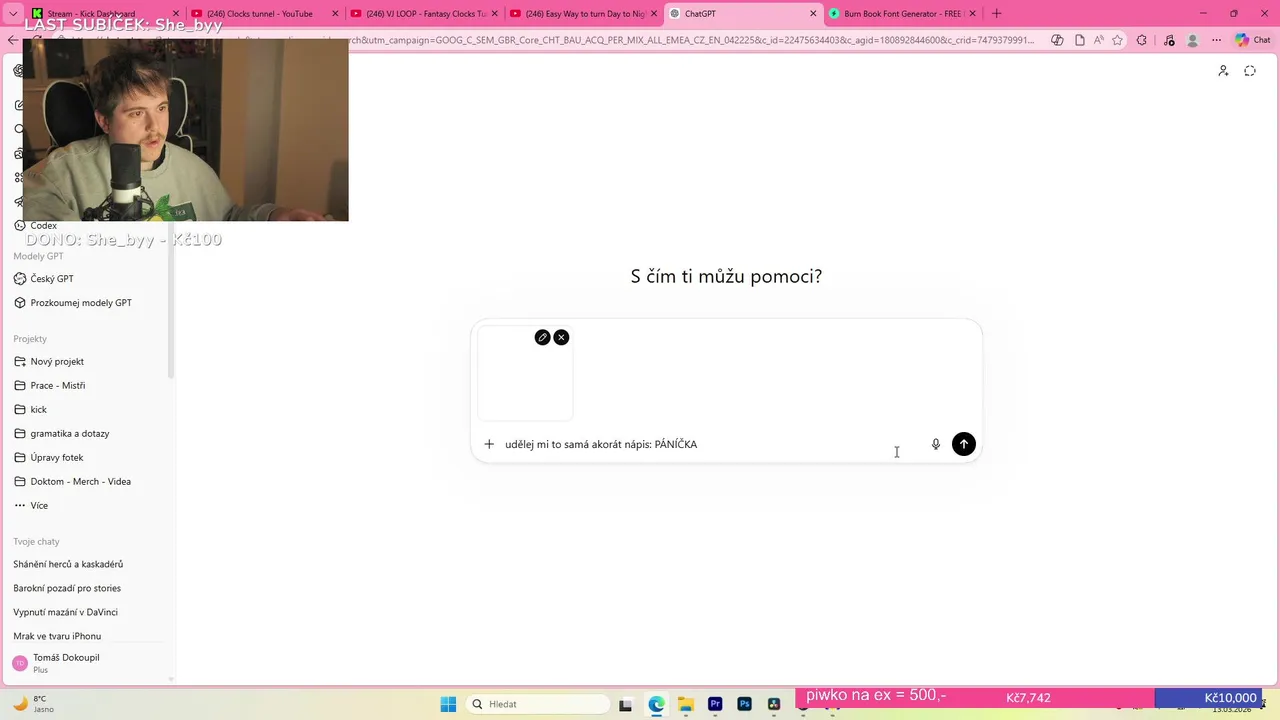Open the browser profile avatar

click(x=1192, y=40)
